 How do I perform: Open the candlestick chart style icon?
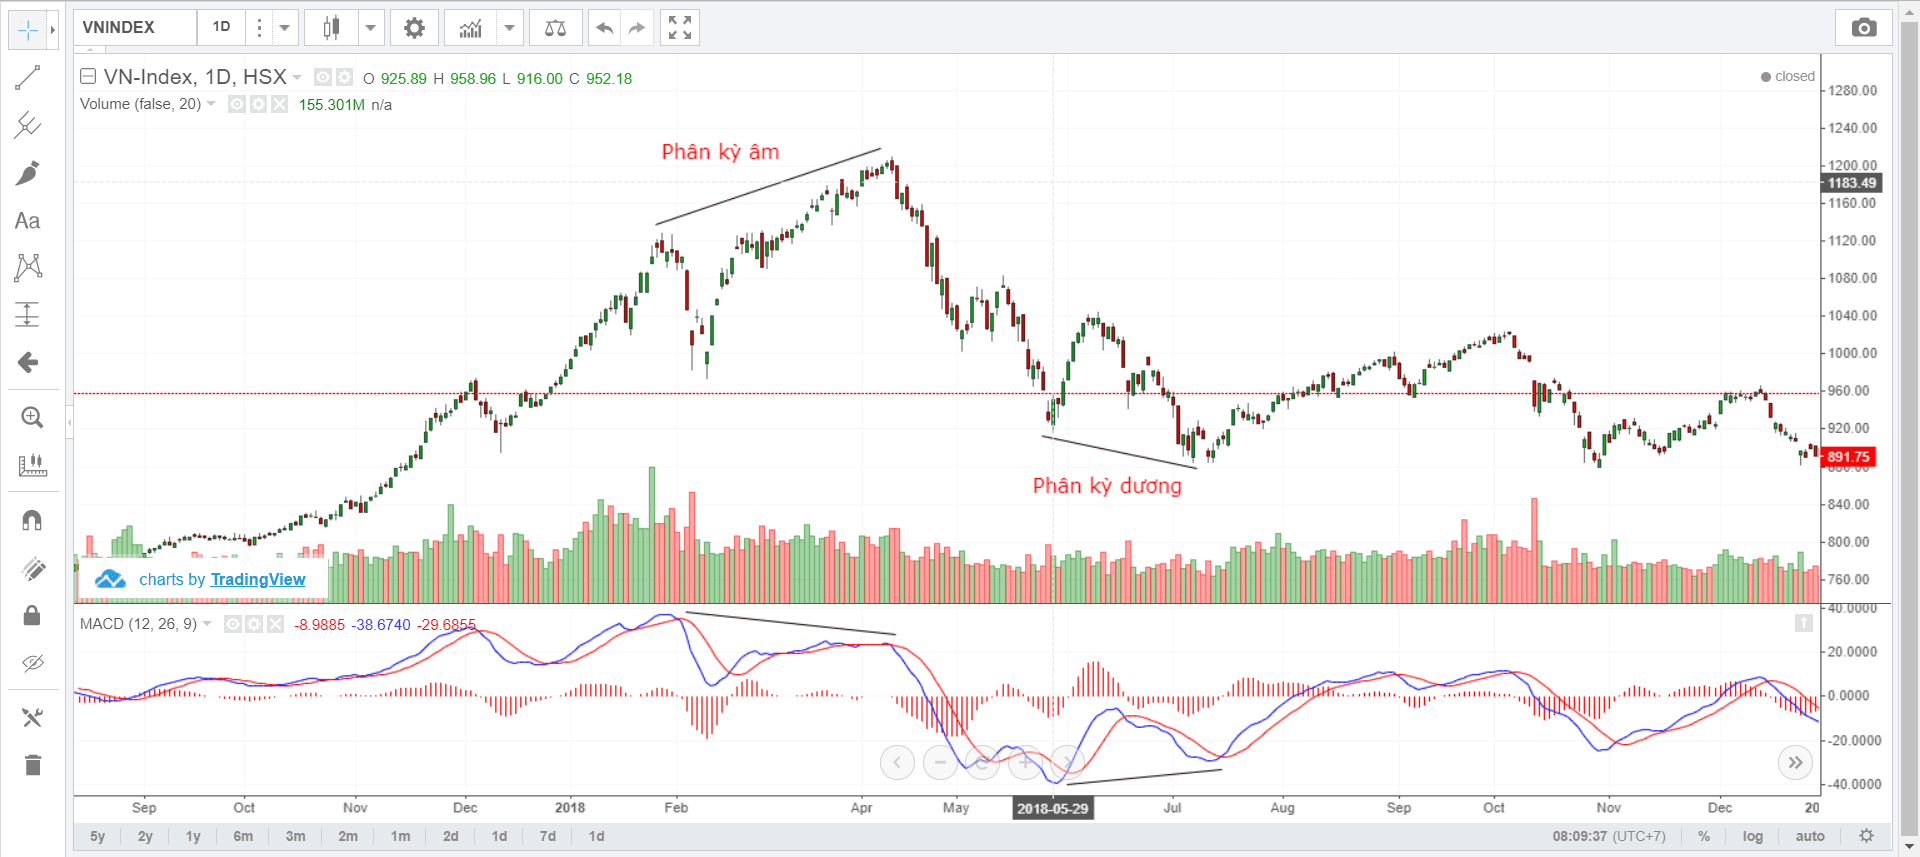point(331,28)
